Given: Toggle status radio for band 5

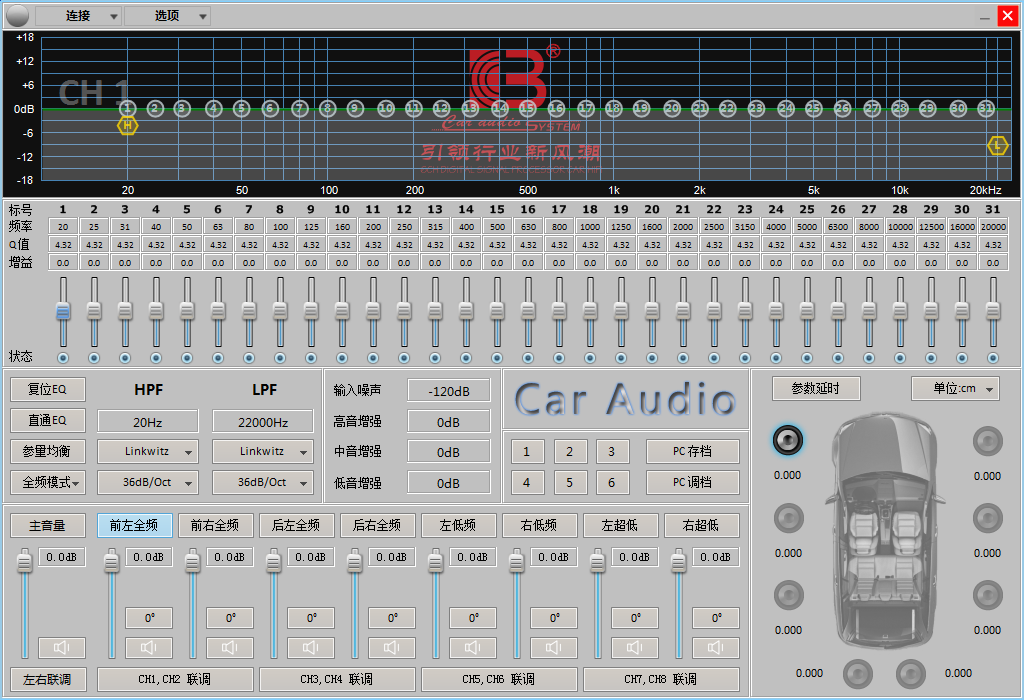Looking at the screenshot, I should [x=187, y=358].
